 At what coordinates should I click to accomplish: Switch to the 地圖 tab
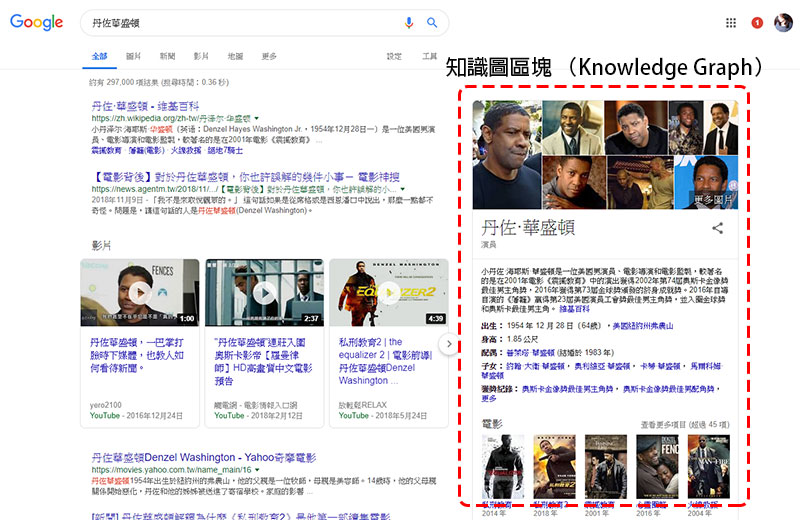235,56
